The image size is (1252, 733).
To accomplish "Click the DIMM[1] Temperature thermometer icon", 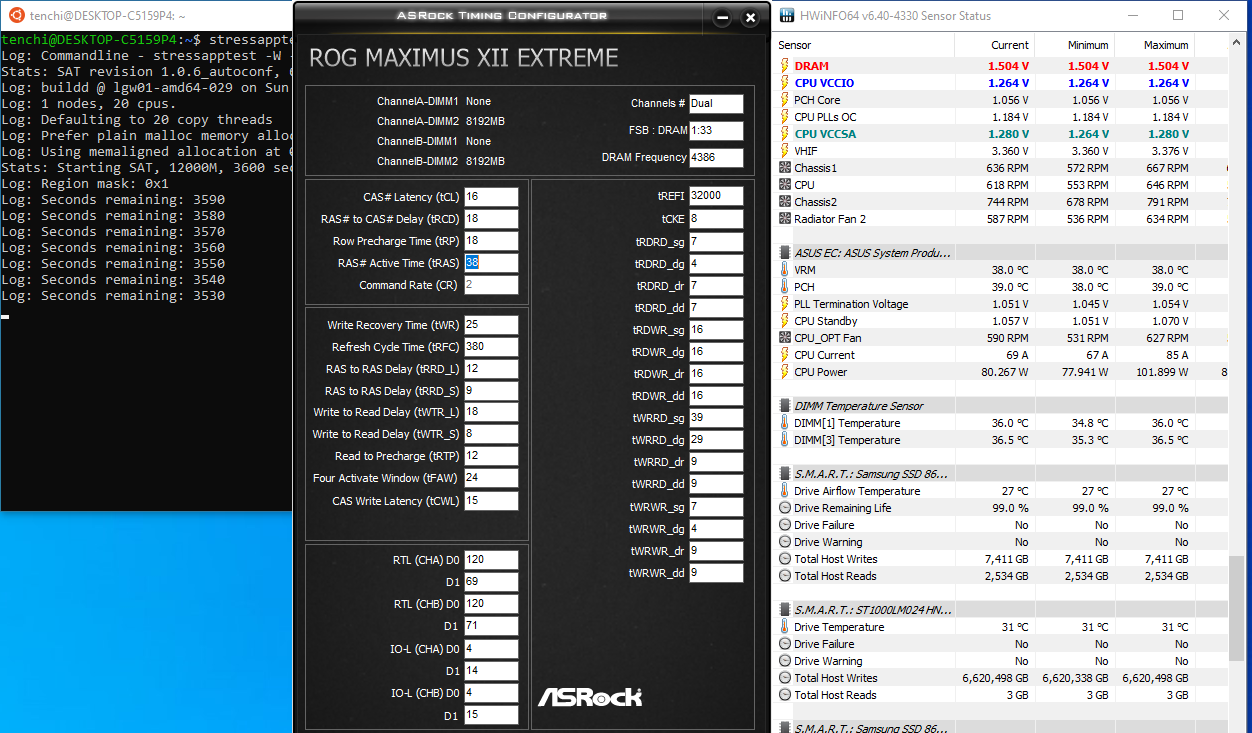I will coord(785,423).
